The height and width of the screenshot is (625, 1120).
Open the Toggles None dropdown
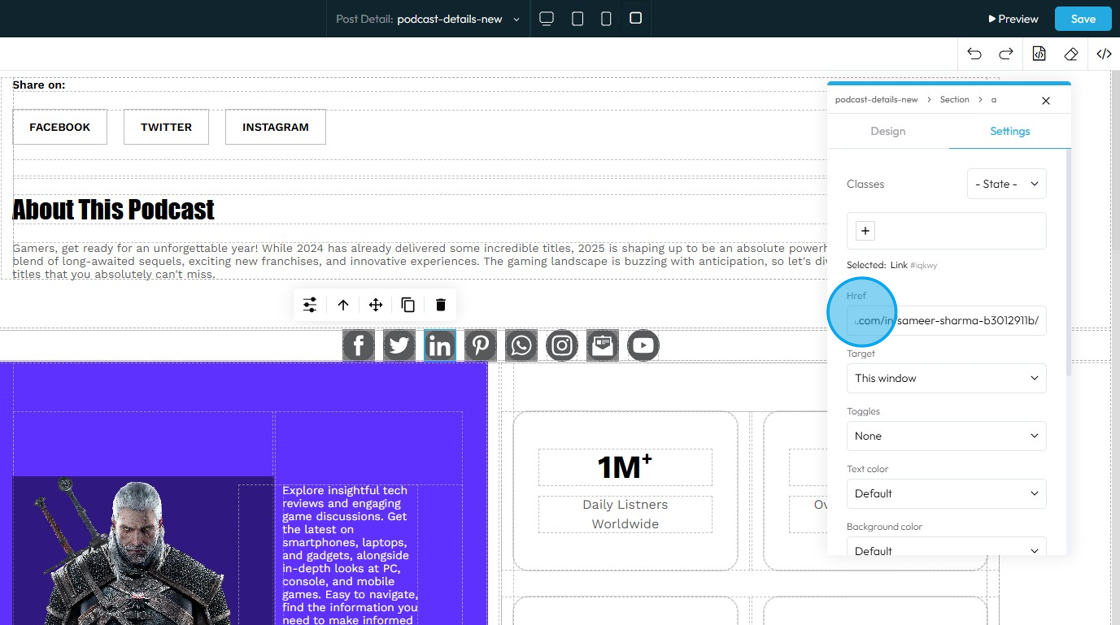point(946,436)
